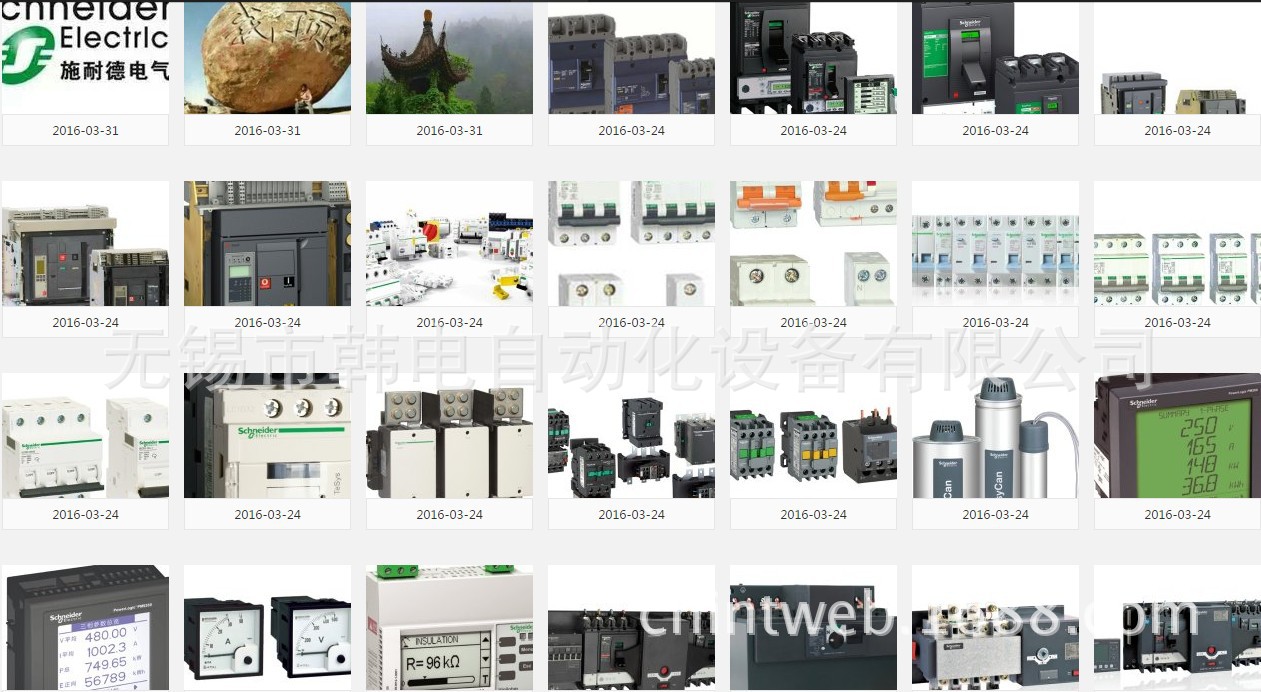Open the analog ammeter and voltmeter pair thumbnail

pos(267,628)
